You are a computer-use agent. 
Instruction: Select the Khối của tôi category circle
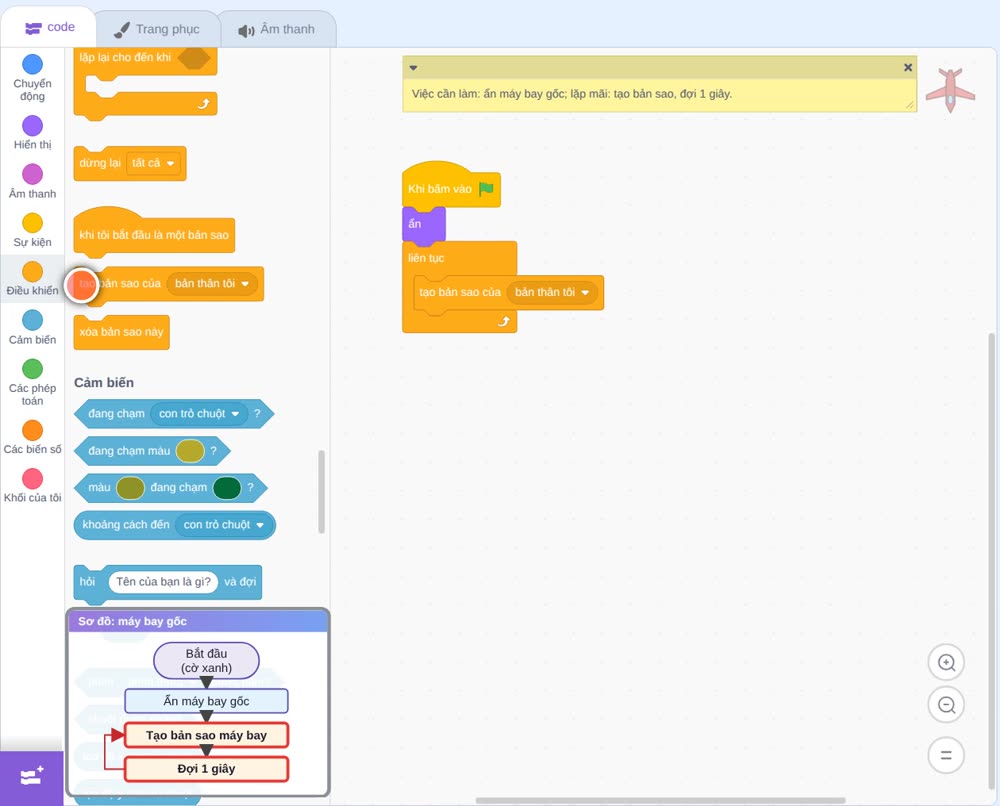[33, 479]
